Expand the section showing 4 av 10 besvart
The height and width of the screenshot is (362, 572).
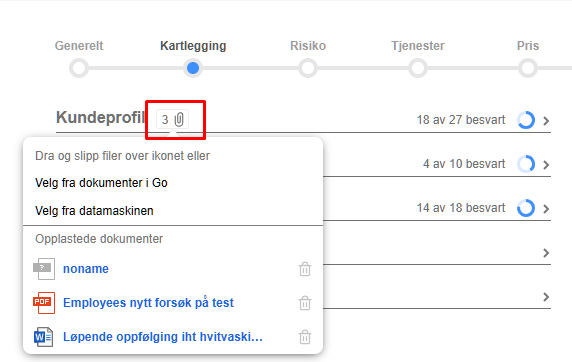coord(546,165)
